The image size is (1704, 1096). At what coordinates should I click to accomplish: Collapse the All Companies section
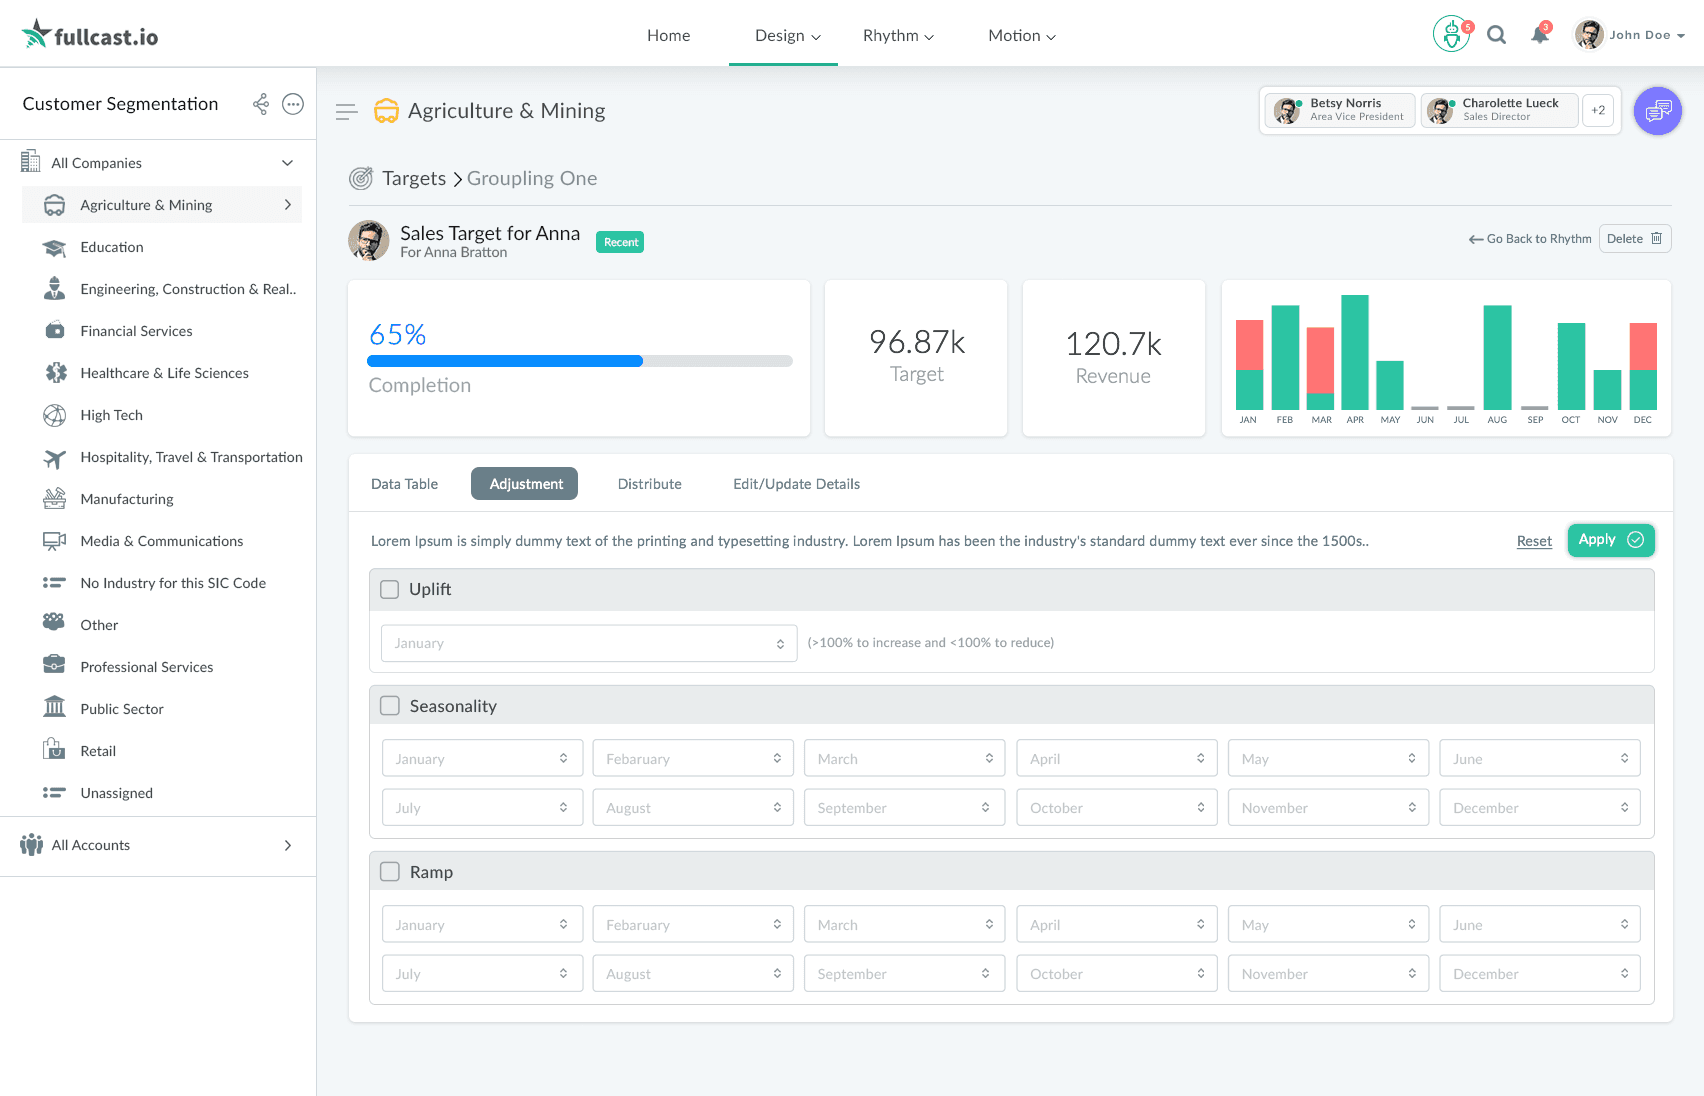coord(288,162)
